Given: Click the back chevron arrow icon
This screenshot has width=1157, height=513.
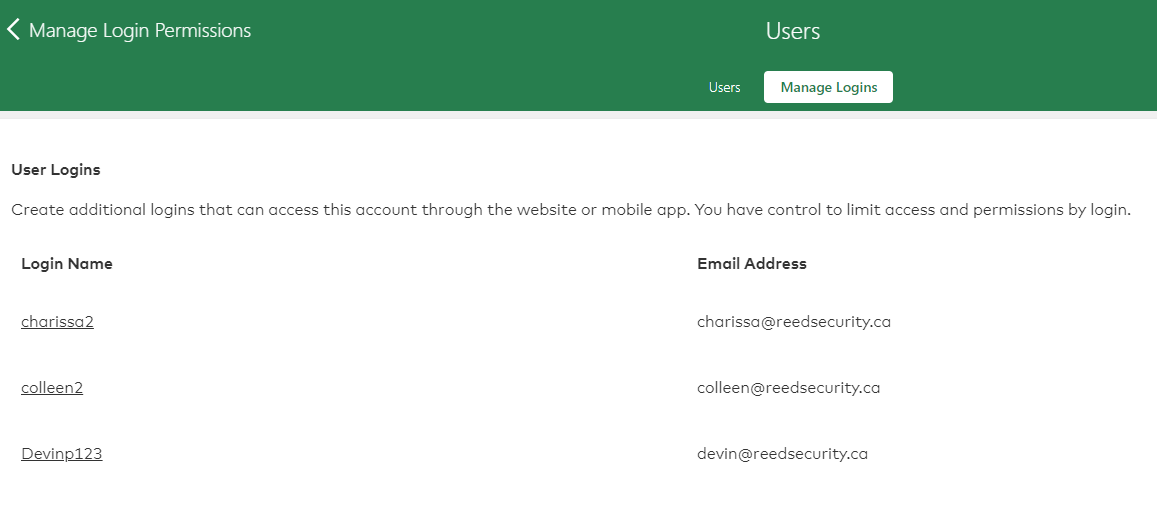Looking at the screenshot, I should coord(13,30).
